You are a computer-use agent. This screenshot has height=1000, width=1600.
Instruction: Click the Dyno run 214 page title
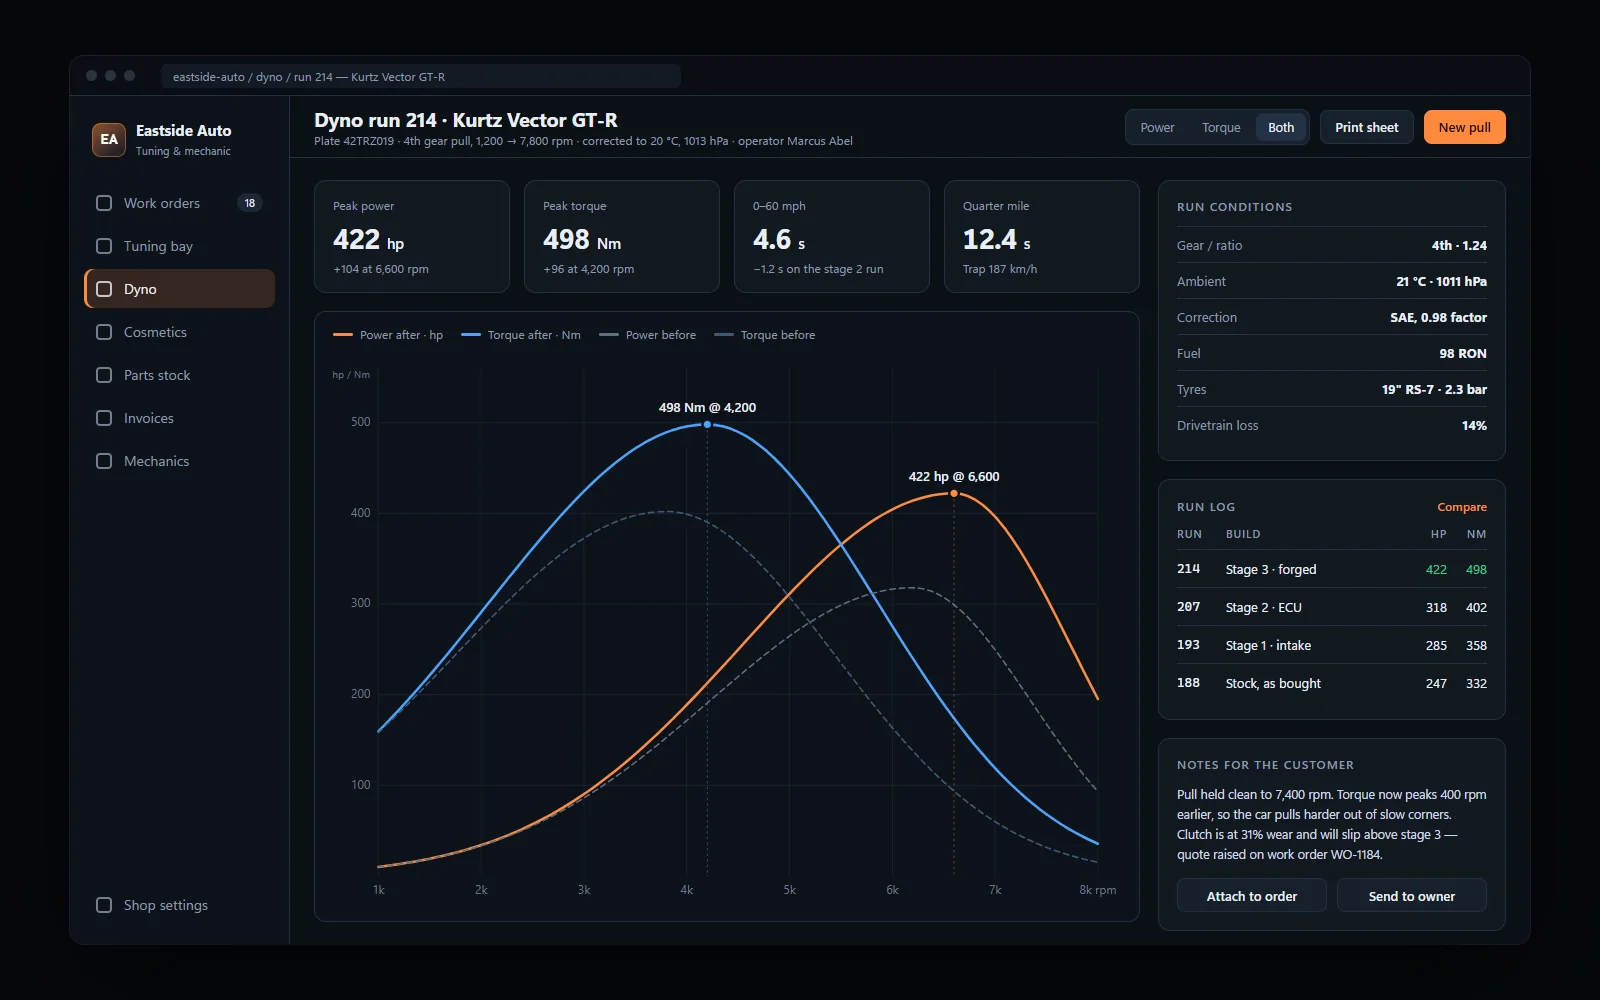coord(466,120)
